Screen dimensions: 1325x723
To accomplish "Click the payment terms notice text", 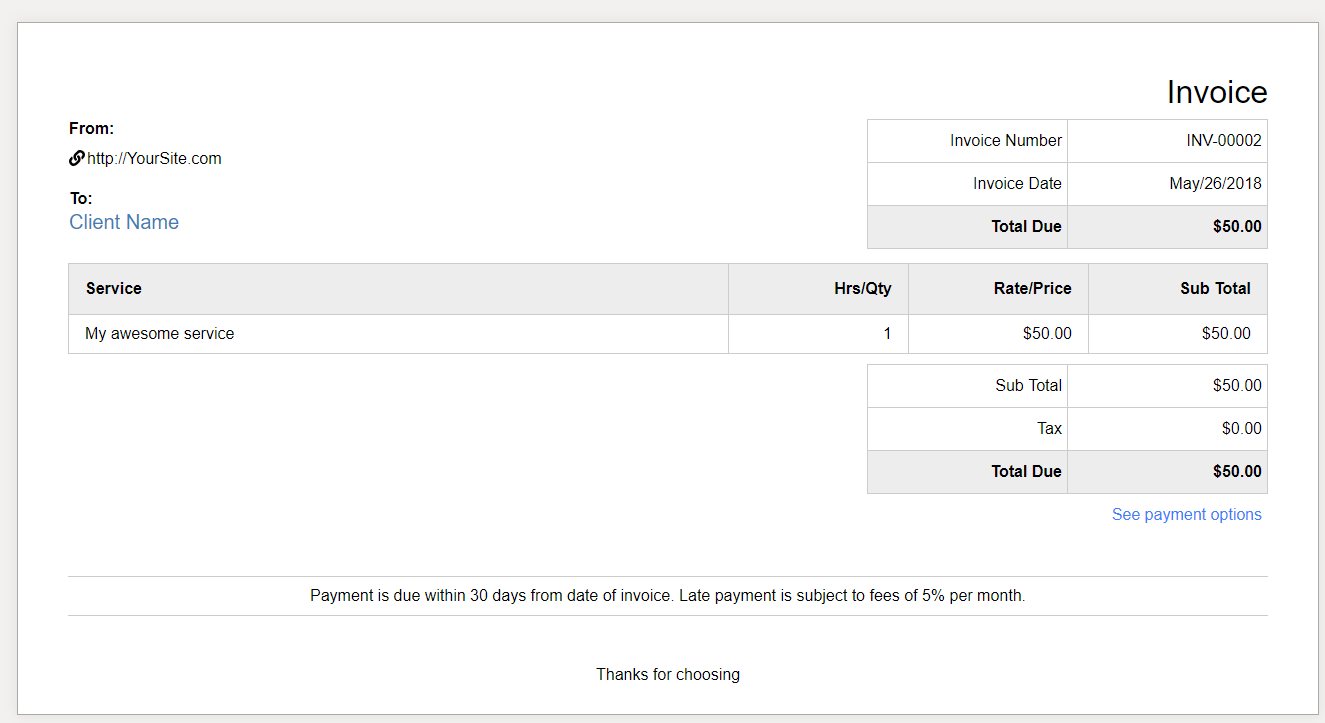I will 667,596.
